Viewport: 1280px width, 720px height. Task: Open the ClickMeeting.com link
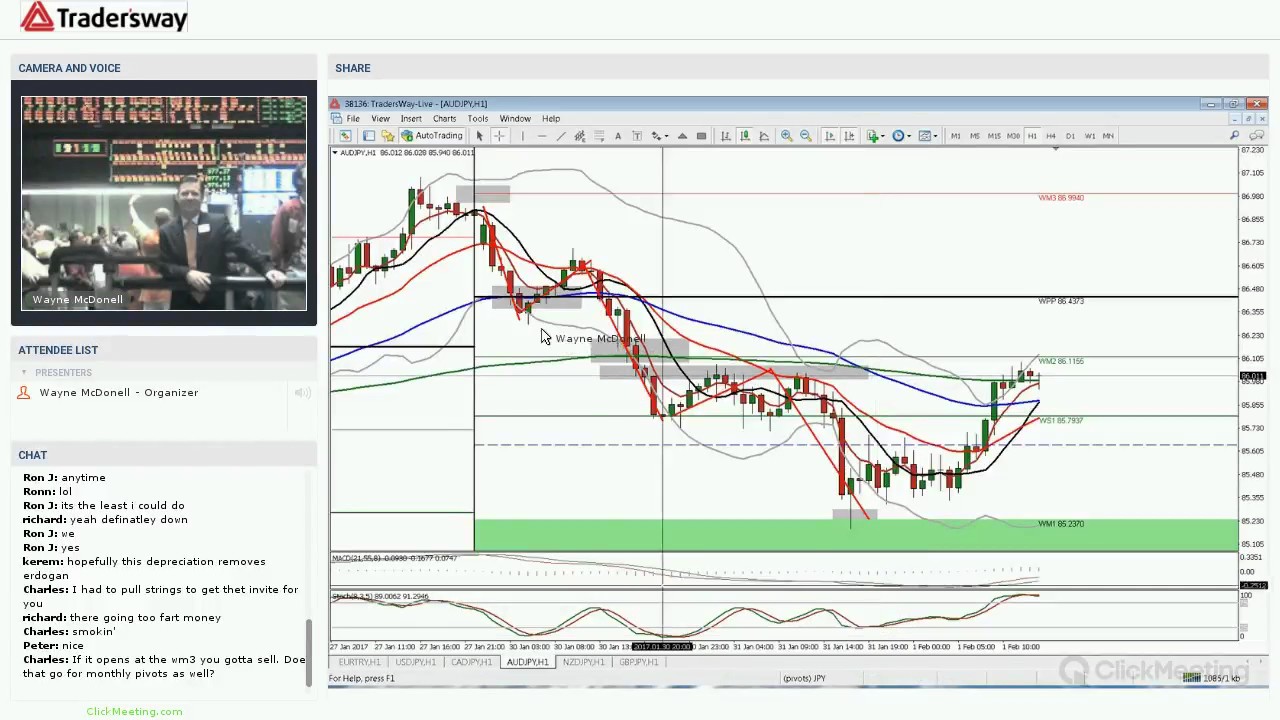134,712
